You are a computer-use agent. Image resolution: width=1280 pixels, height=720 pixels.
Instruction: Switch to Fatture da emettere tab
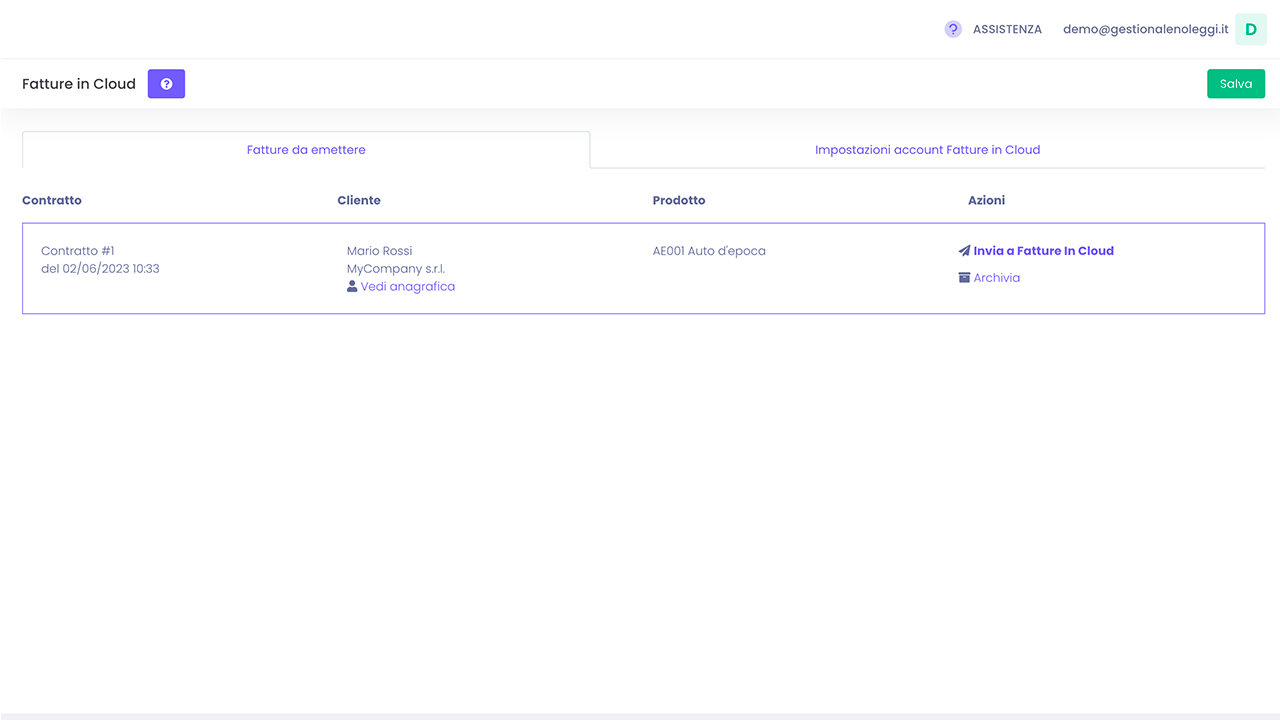coord(306,150)
